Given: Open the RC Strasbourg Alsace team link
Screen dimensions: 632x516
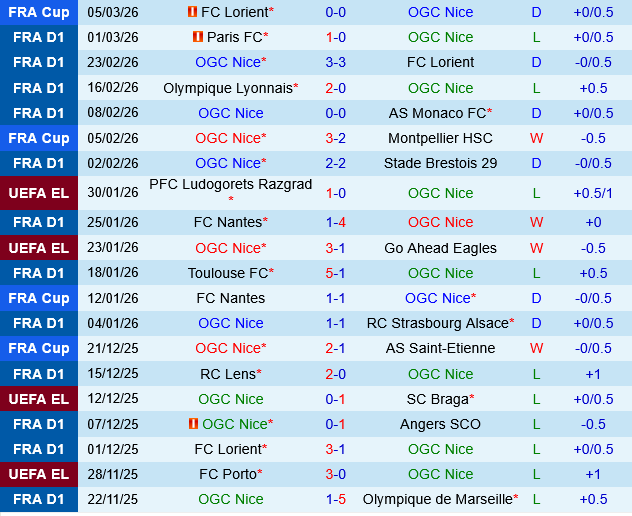Looking at the screenshot, I should (438, 323).
